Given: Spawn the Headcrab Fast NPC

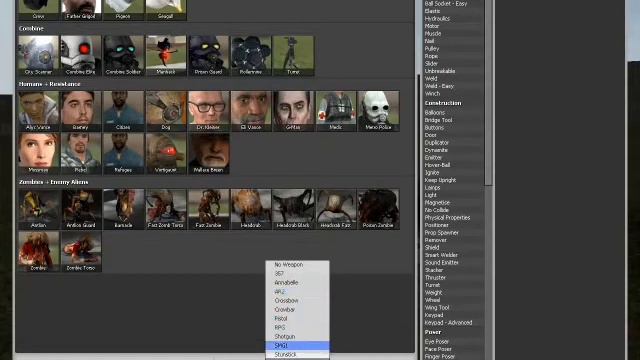Looking at the screenshot, I should coord(336,209).
